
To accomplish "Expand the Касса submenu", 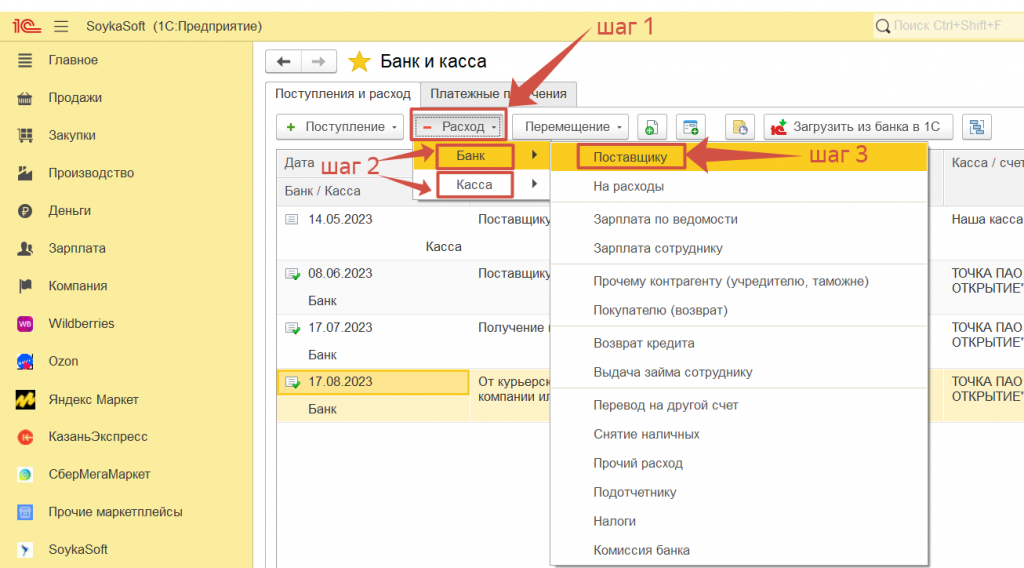I will 474,184.
